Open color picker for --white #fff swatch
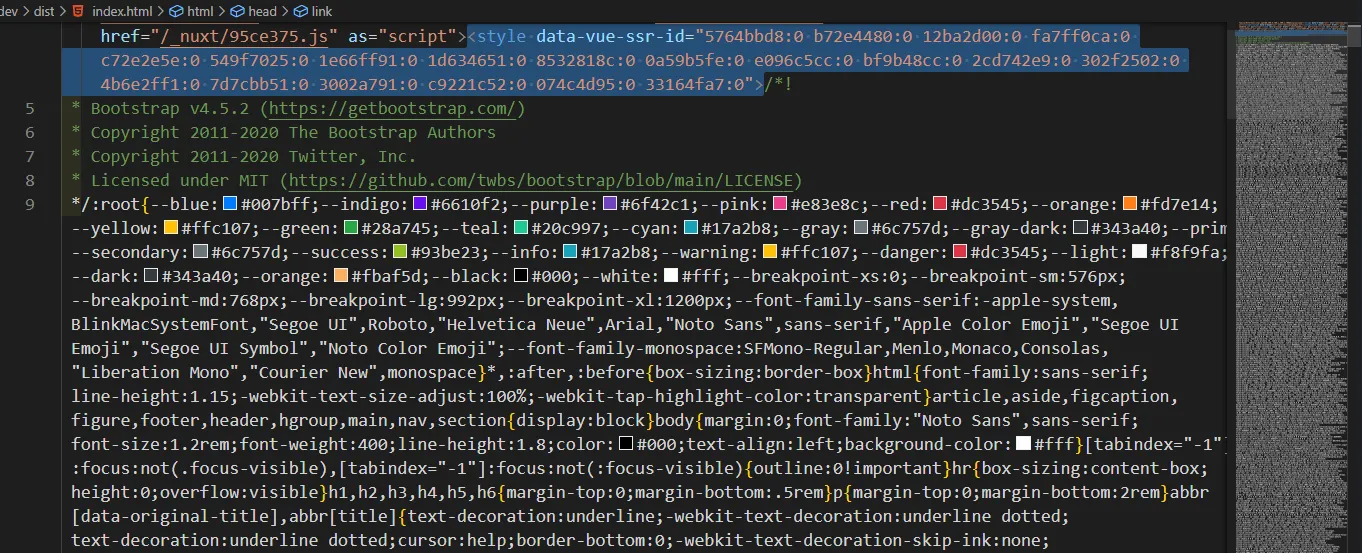Image resolution: width=1362 pixels, height=553 pixels. point(671,277)
